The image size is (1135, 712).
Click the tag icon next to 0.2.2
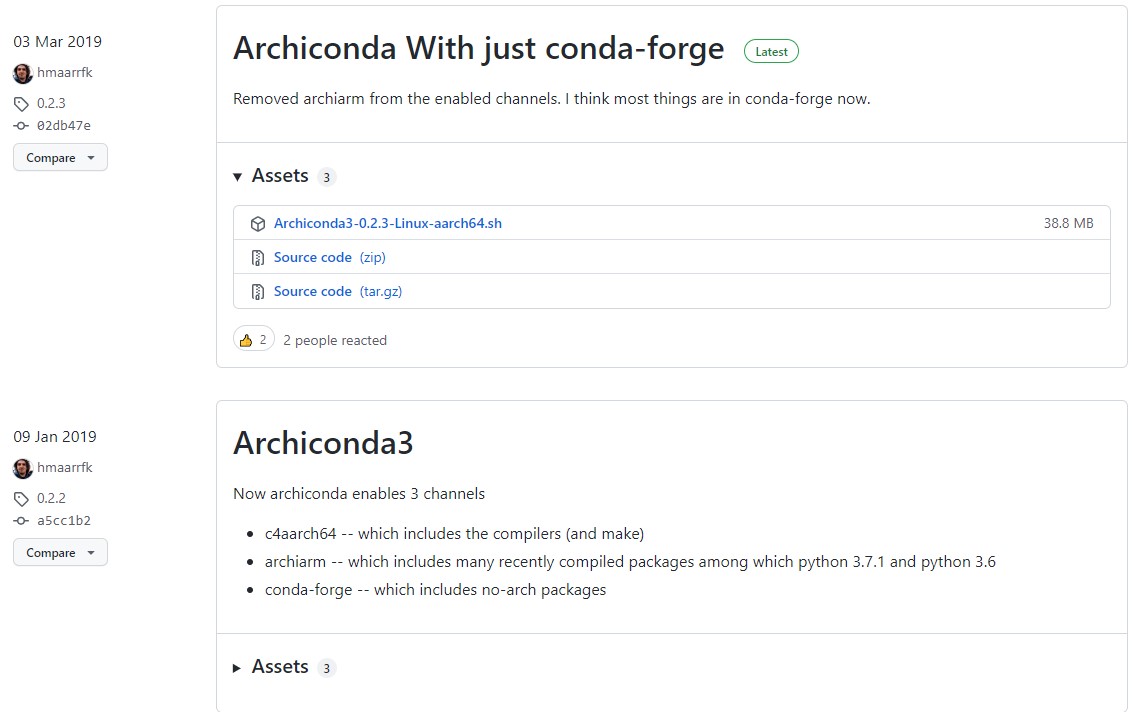(x=21, y=499)
